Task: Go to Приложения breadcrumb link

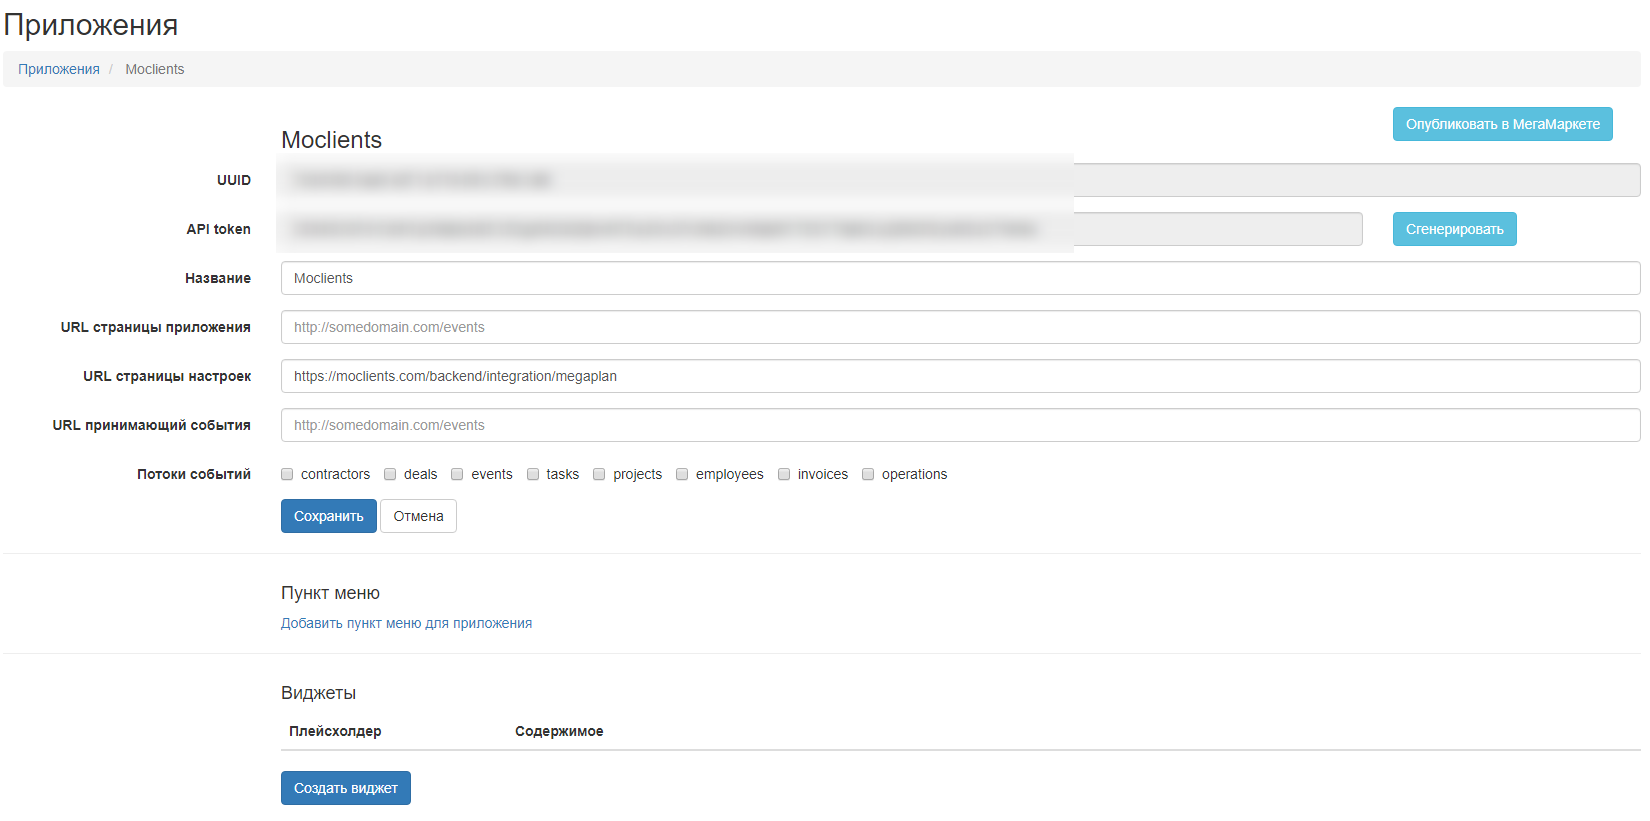Action: pyautogui.click(x=59, y=69)
